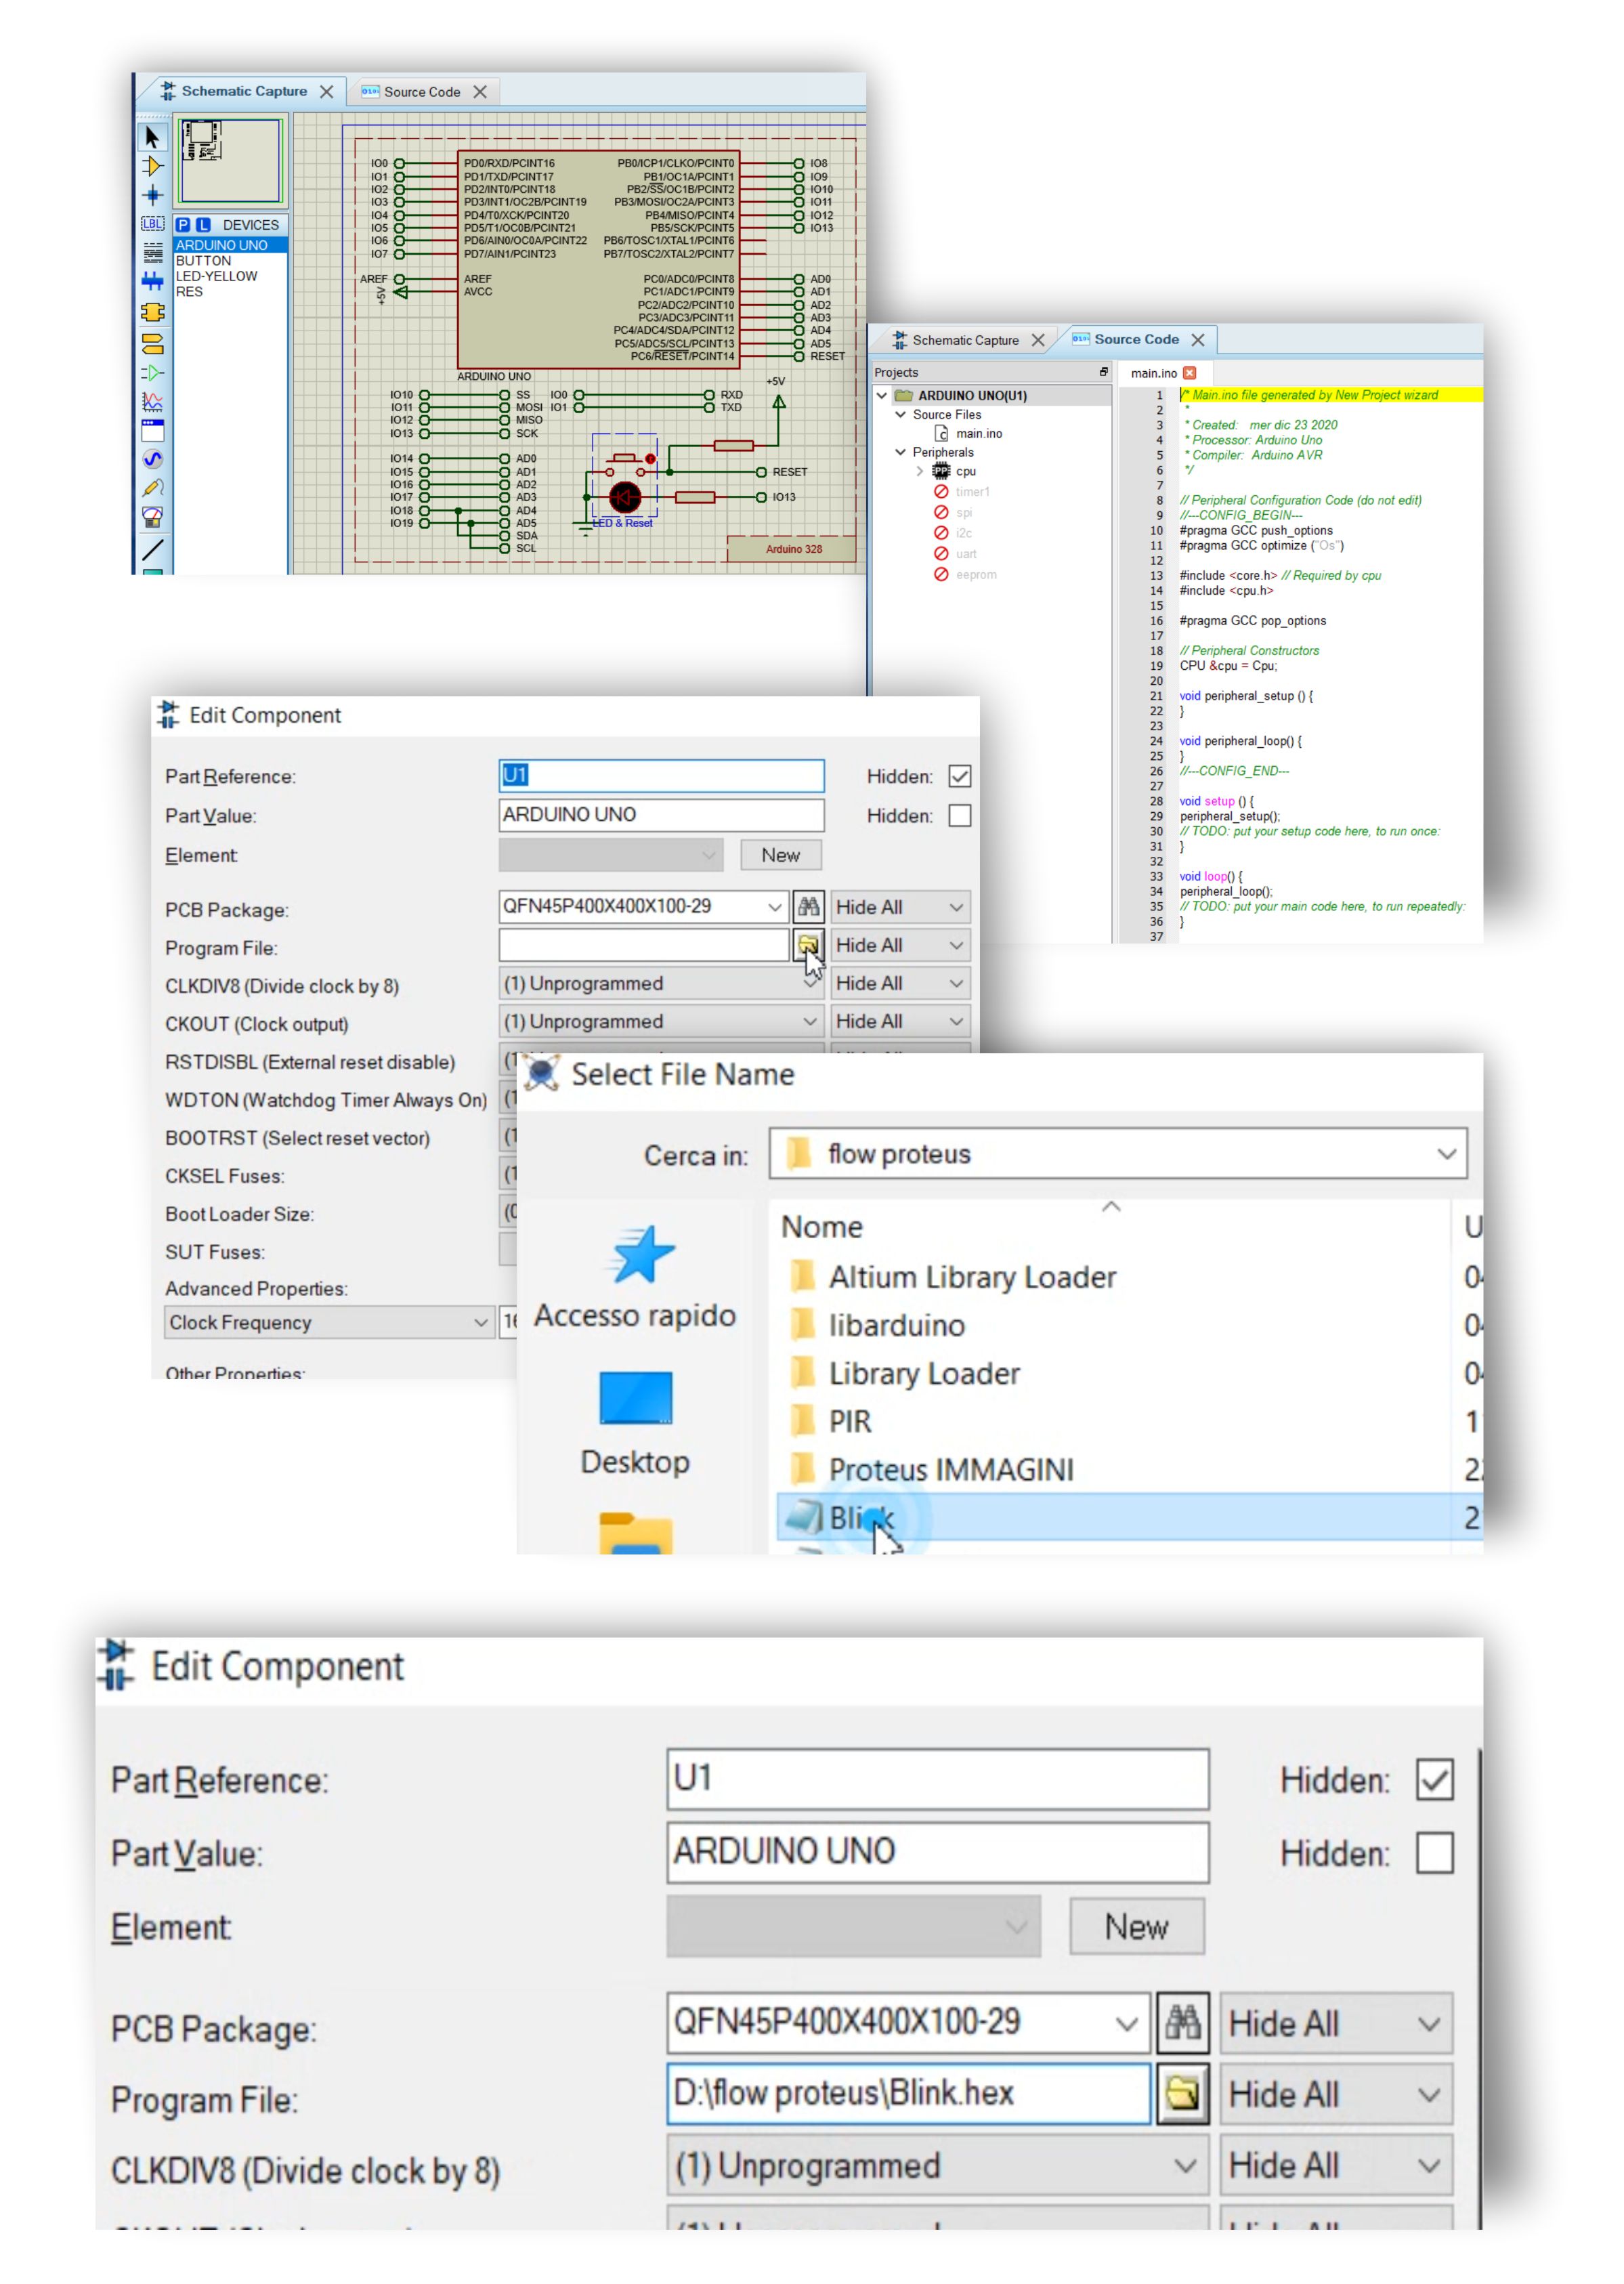The image size is (1624, 2284).
Task: Select the Subcircuit Mode tool
Action: [x=152, y=312]
